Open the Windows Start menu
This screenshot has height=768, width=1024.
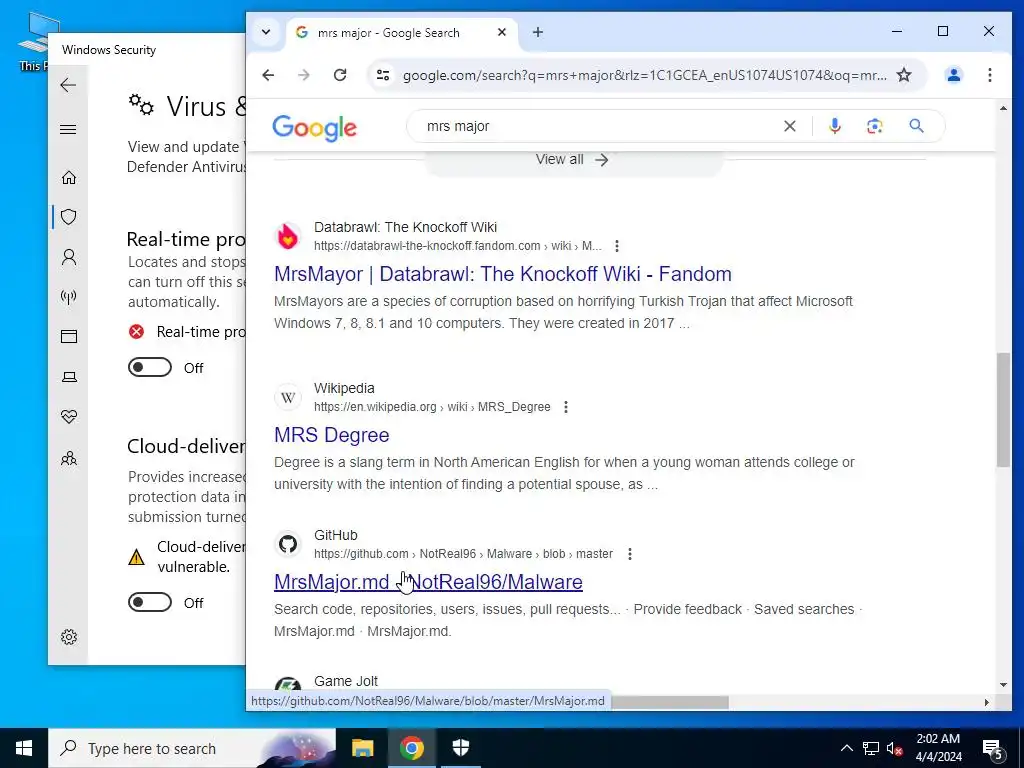coord(24,748)
